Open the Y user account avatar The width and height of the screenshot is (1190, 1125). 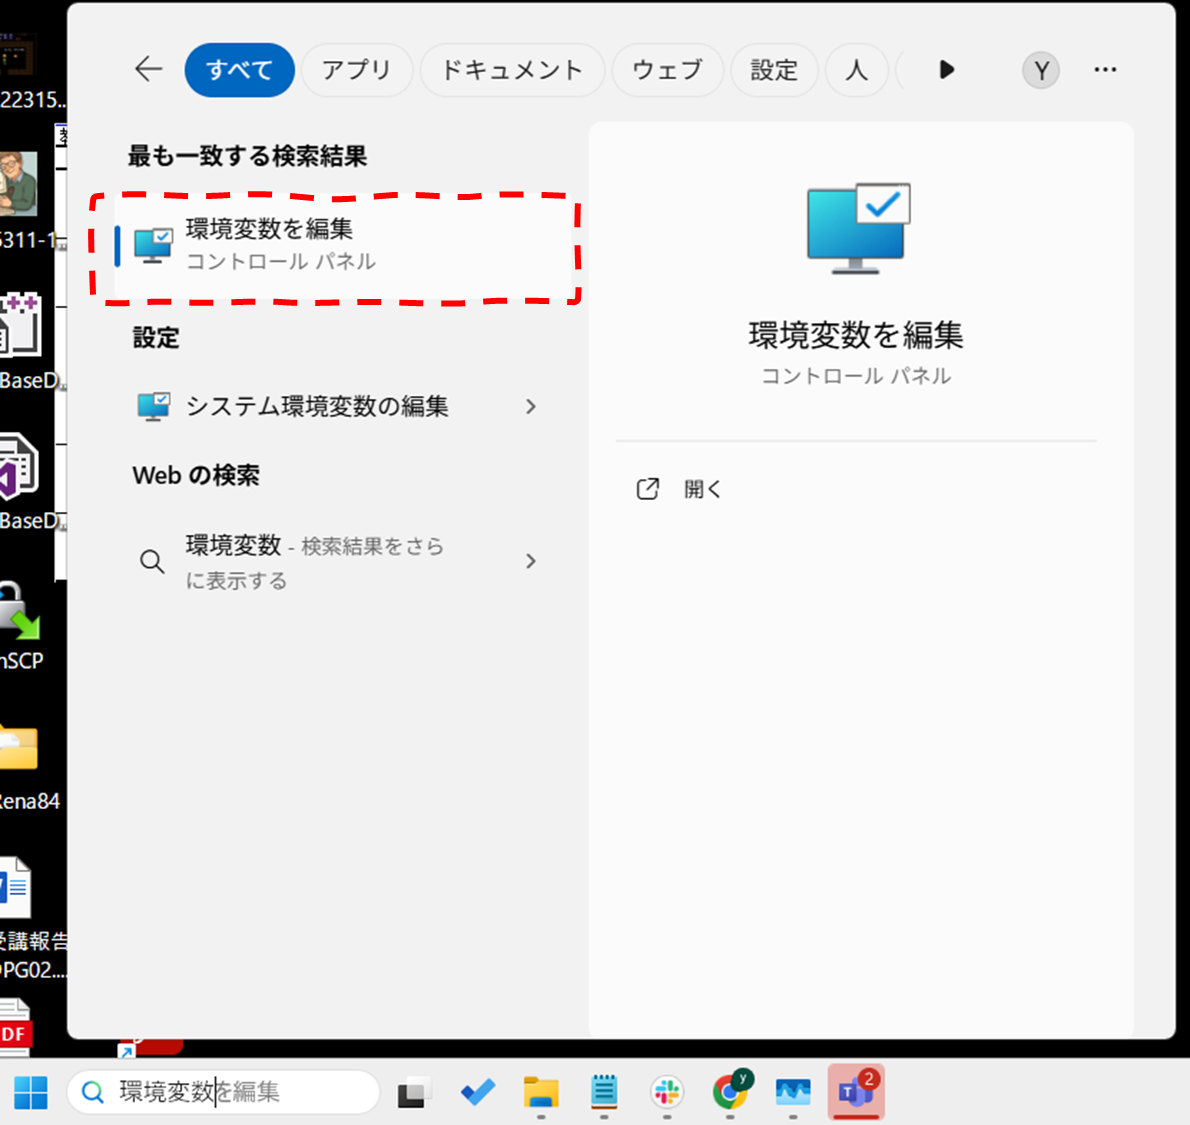(1041, 70)
